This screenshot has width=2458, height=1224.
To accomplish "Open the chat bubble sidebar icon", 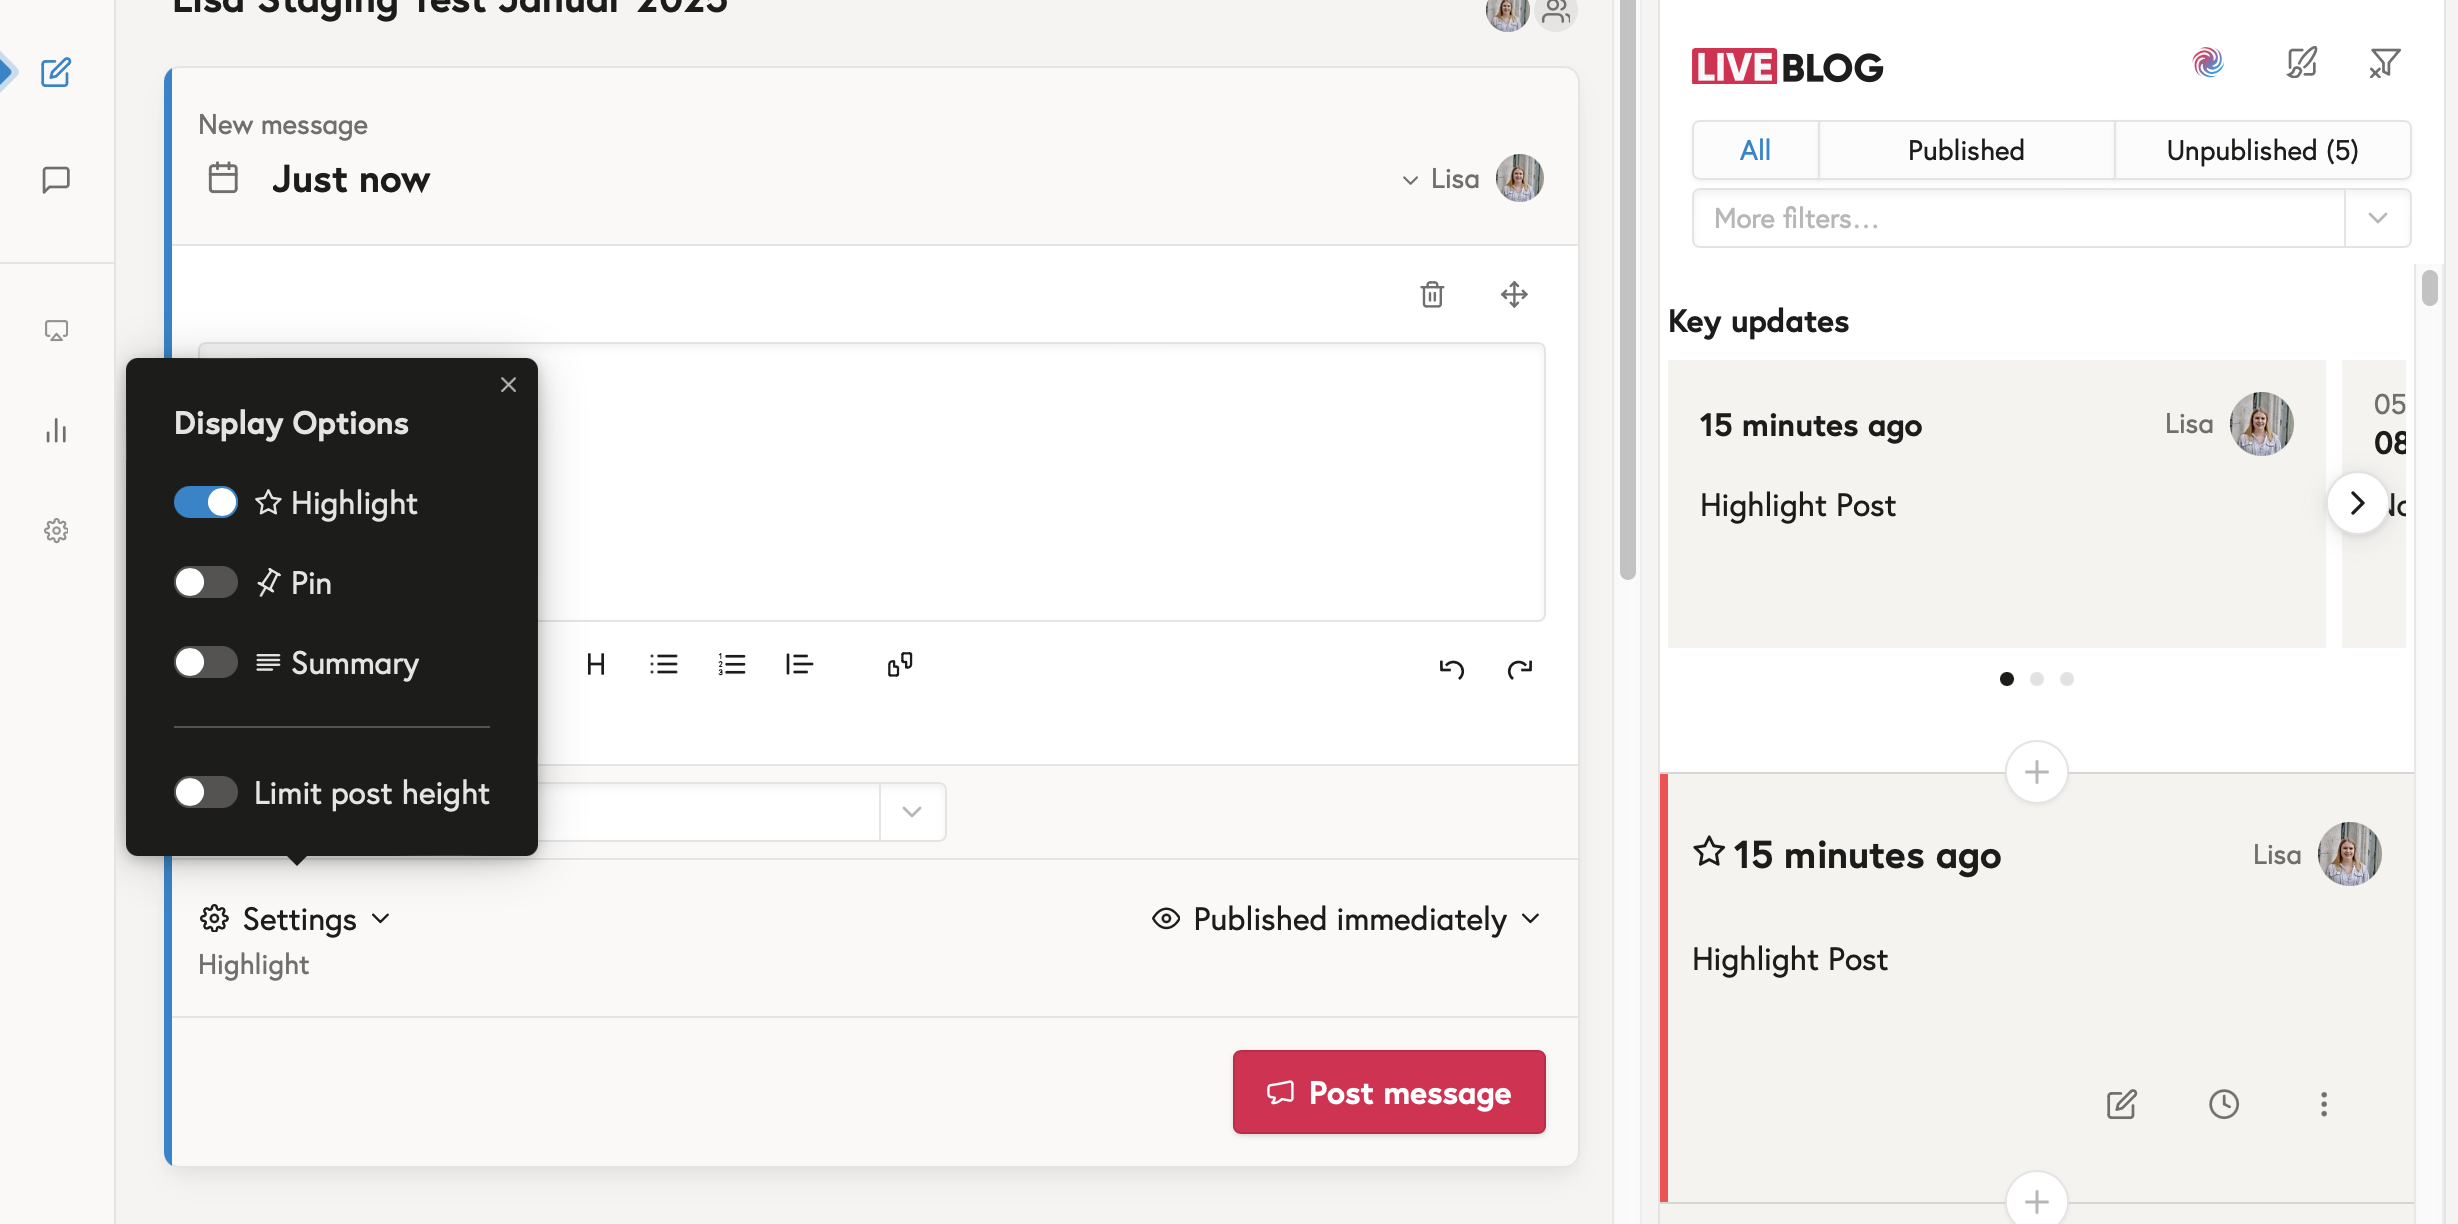I will 56,180.
